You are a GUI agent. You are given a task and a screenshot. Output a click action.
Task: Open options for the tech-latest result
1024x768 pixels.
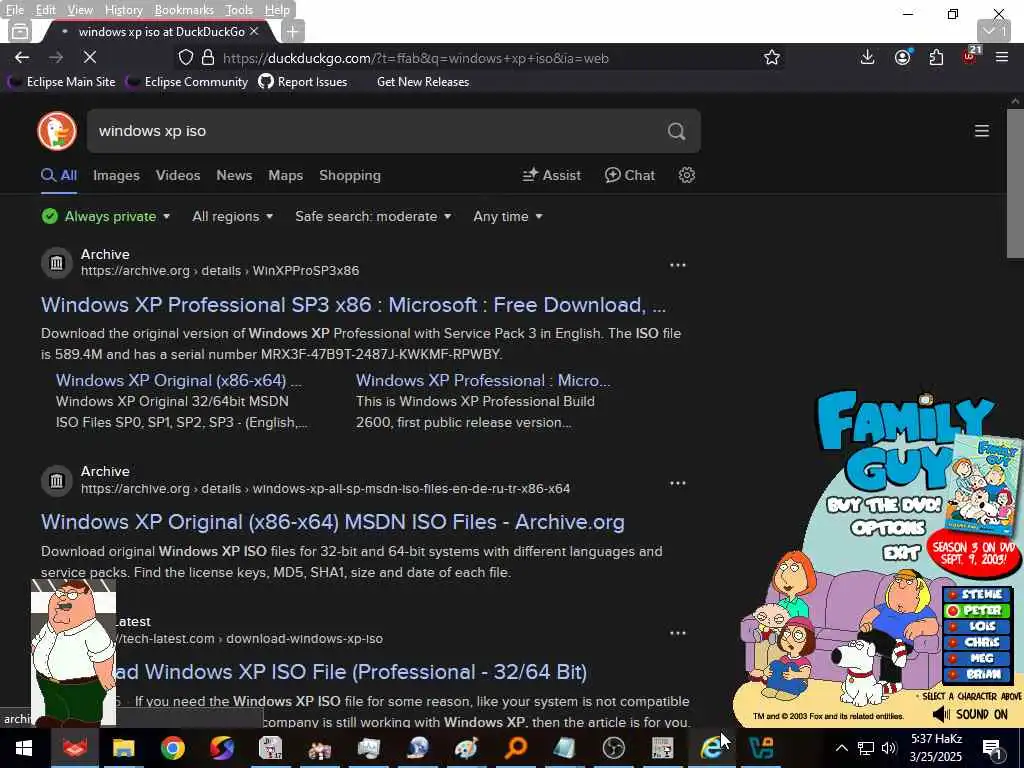[x=678, y=633]
